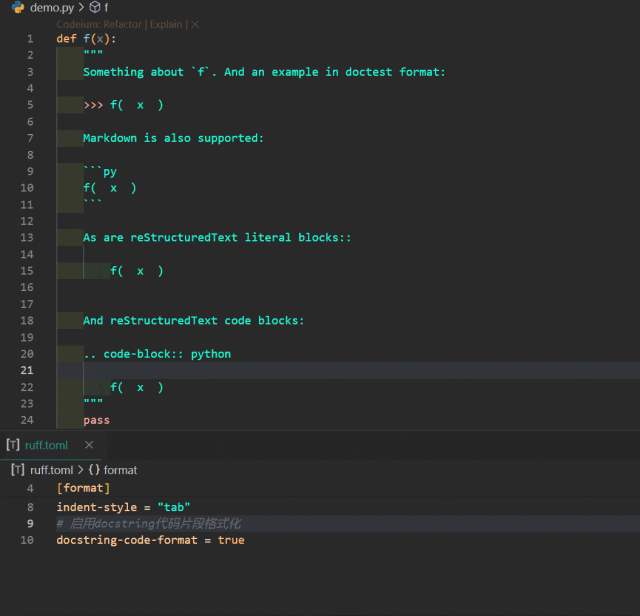Click the format breadcrumb item

120,470
